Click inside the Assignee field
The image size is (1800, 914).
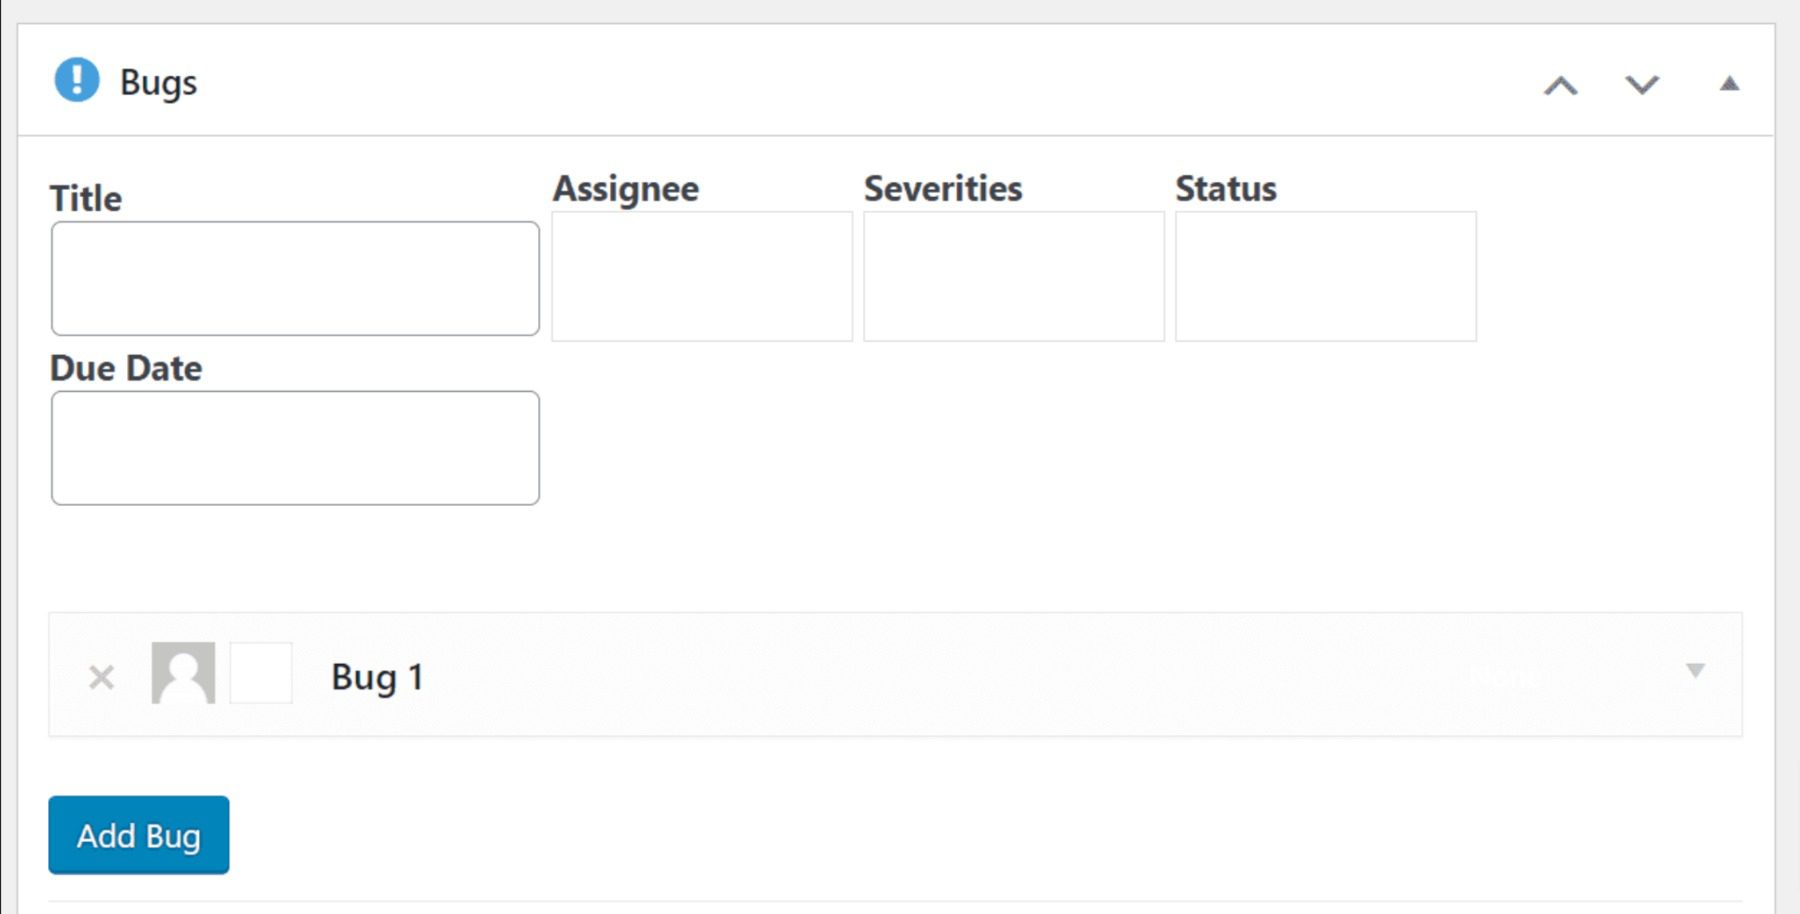click(x=700, y=275)
